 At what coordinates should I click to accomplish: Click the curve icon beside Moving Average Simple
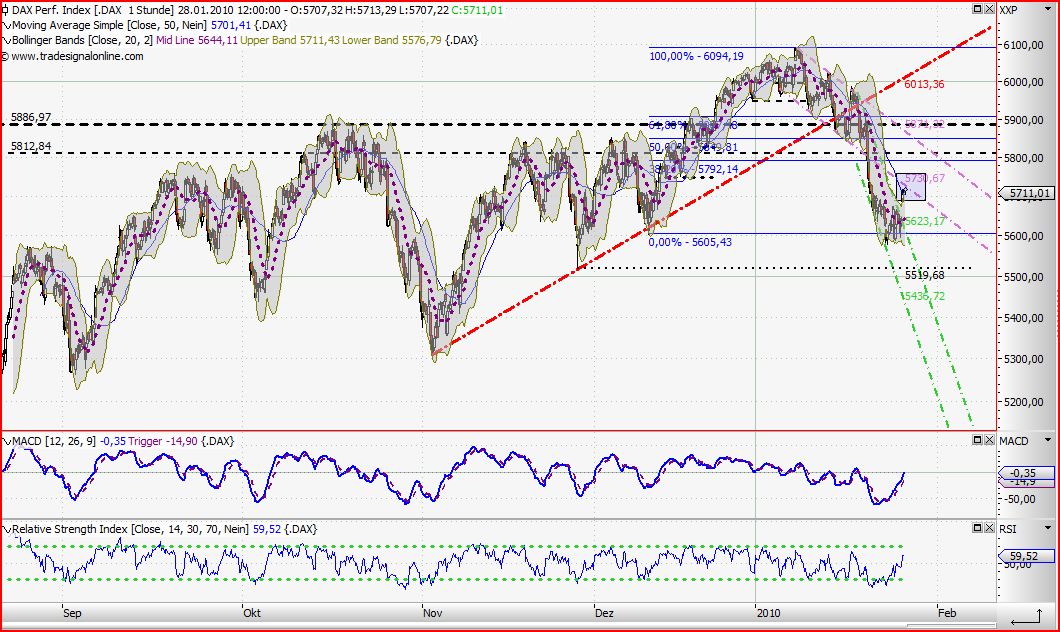coord(8,25)
